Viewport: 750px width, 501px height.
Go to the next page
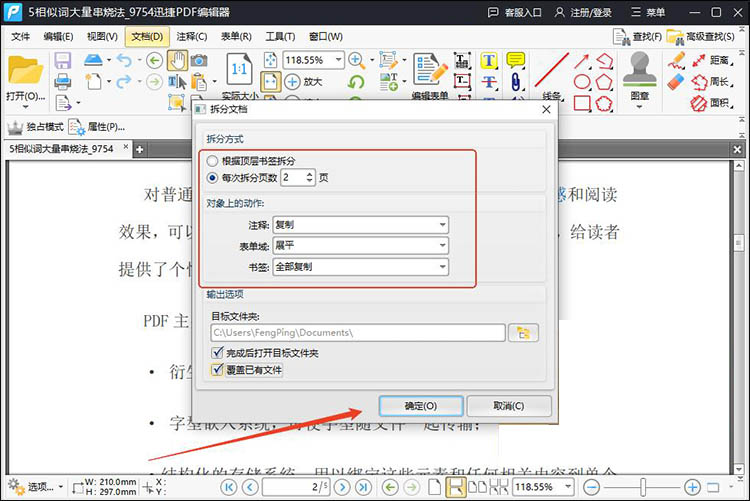[342, 487]
